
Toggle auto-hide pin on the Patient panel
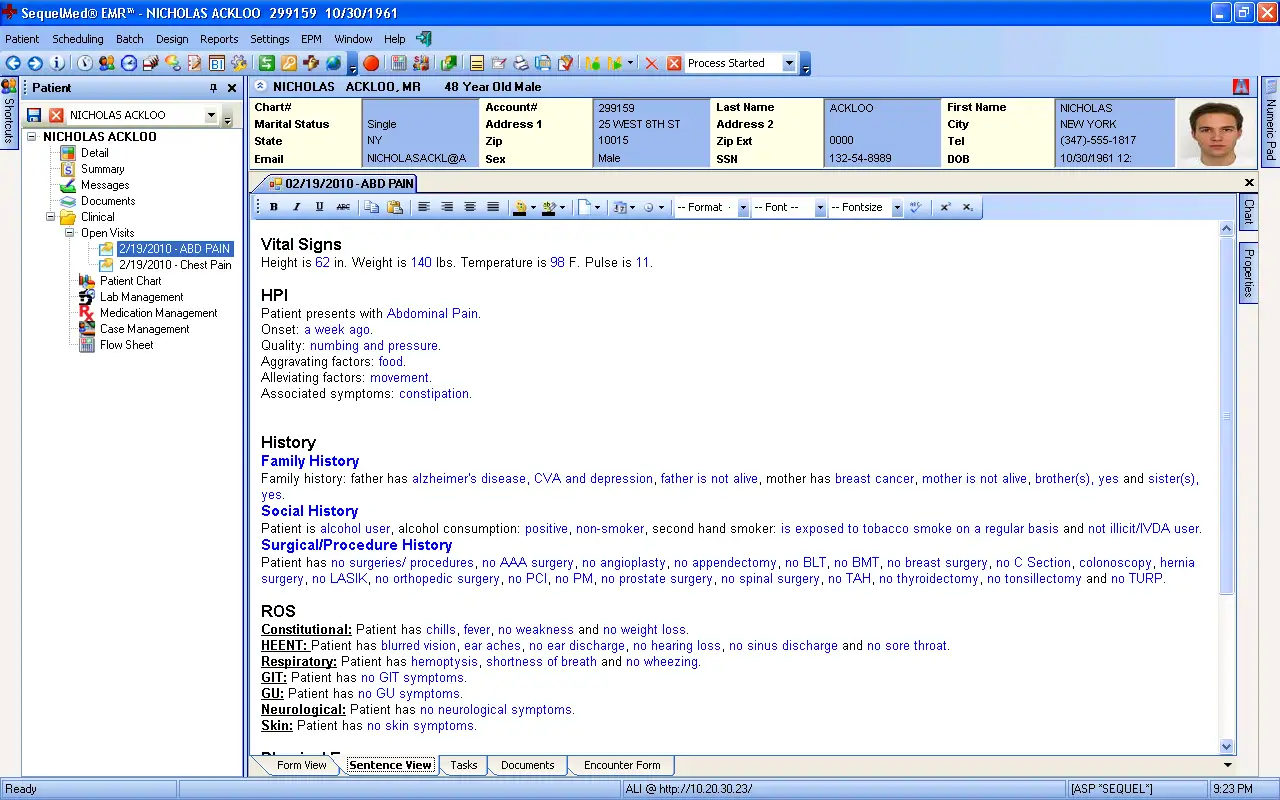coord(214,87)
